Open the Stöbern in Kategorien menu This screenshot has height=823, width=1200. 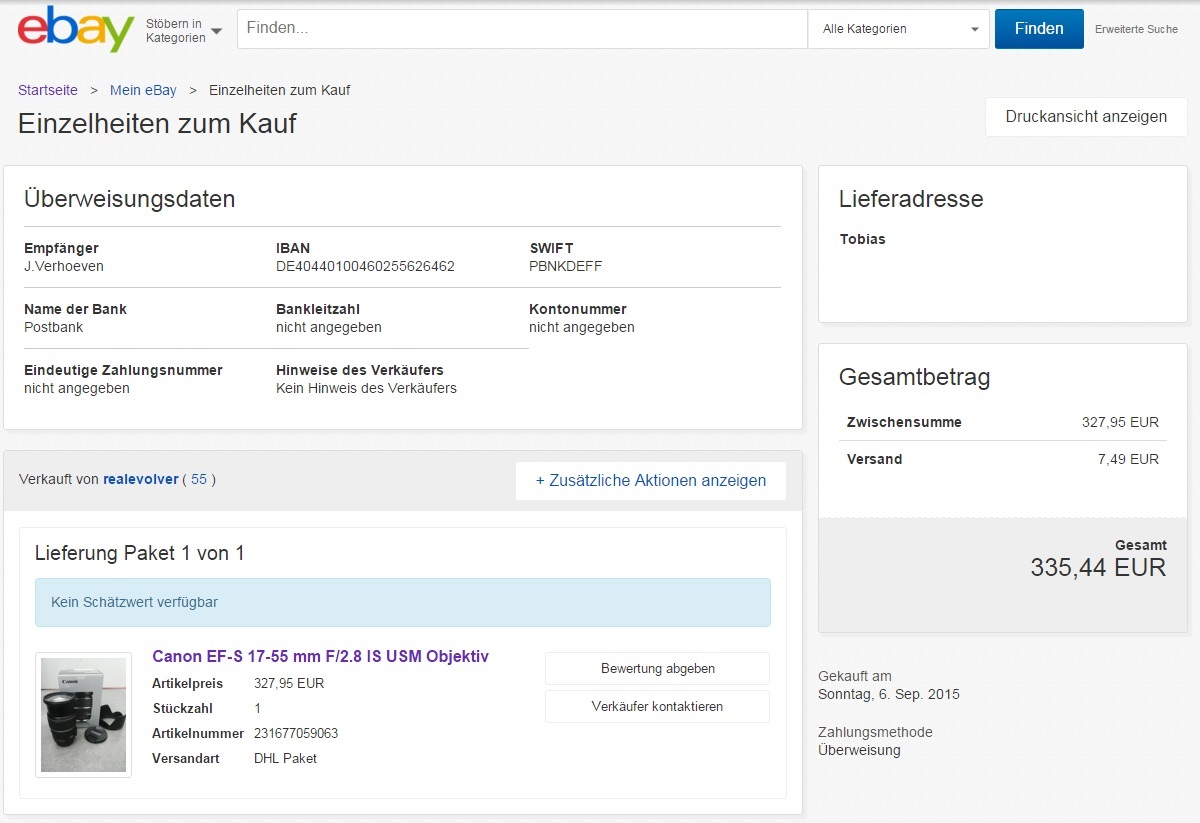click(x=184, y=30)
